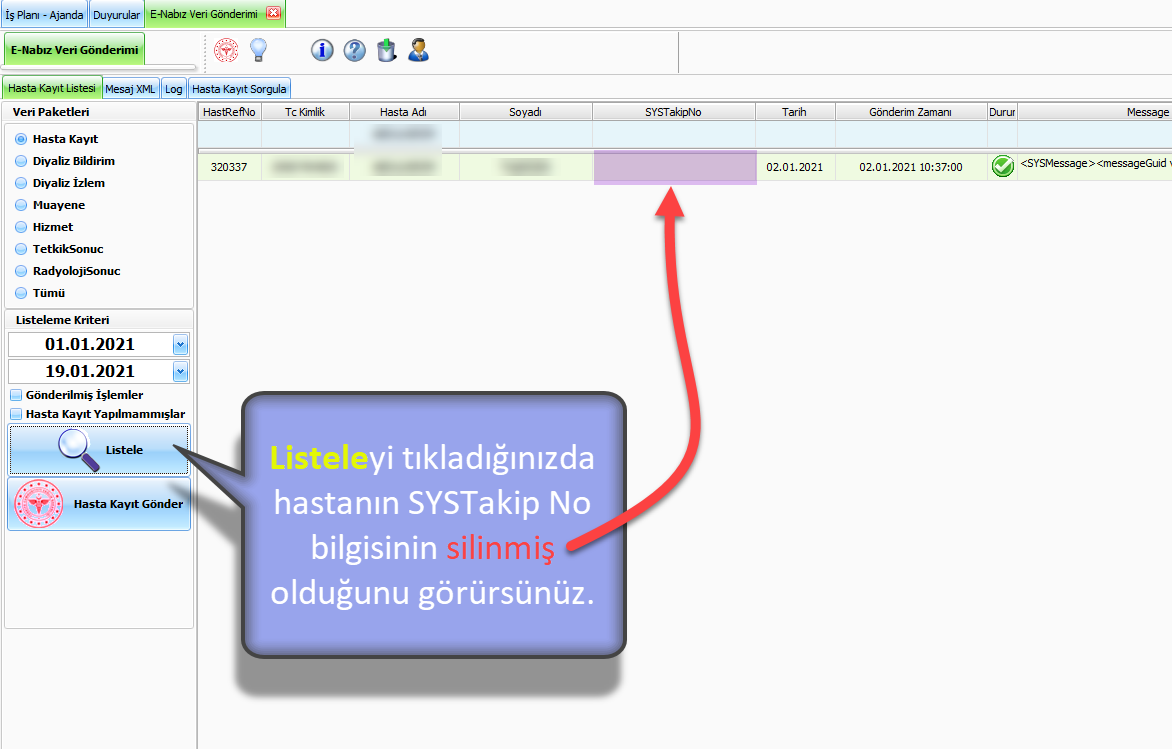Switch to the İş Planı - Ajanda tab
The height and width of the screenshot is (749, 1172).
tap(44, 15)
